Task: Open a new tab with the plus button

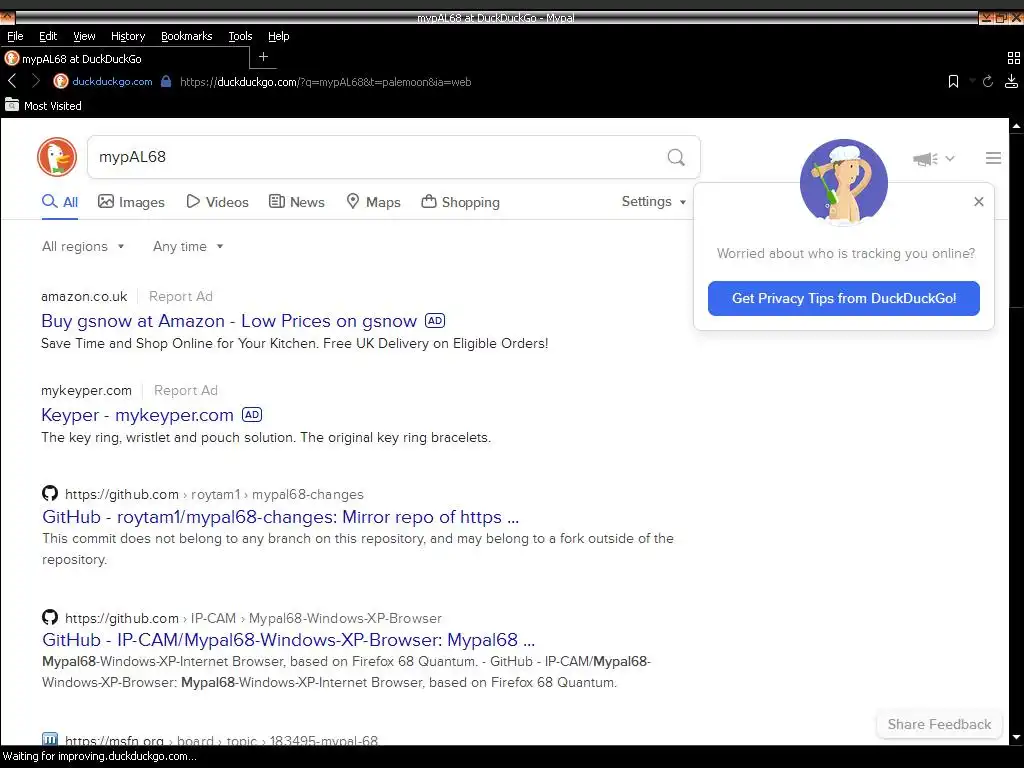Action: pos(263,57)
